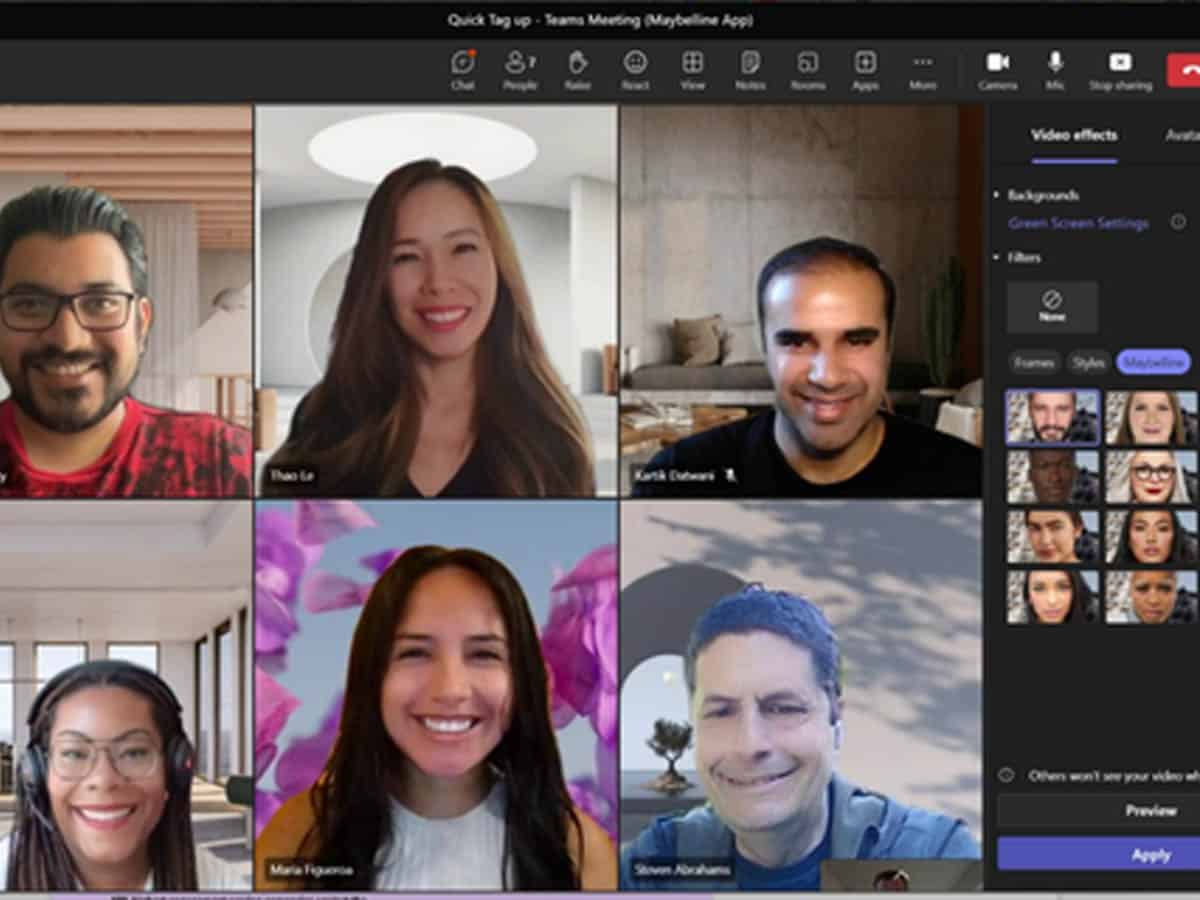Screen dimensions: 1200x900
Task: Select the None filter option
Action: [x=1052, y=306]
